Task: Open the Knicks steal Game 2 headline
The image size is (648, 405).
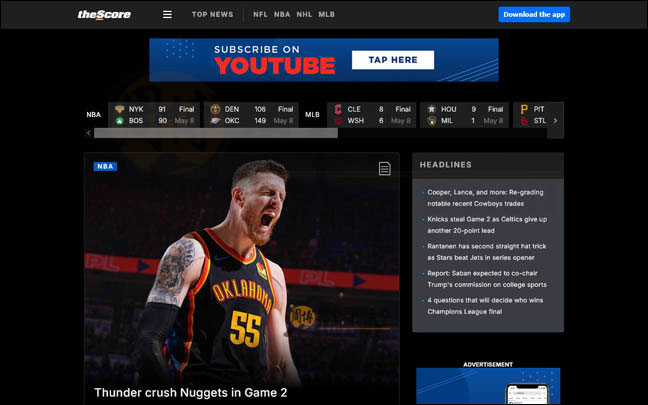Action: coord(487,225)
